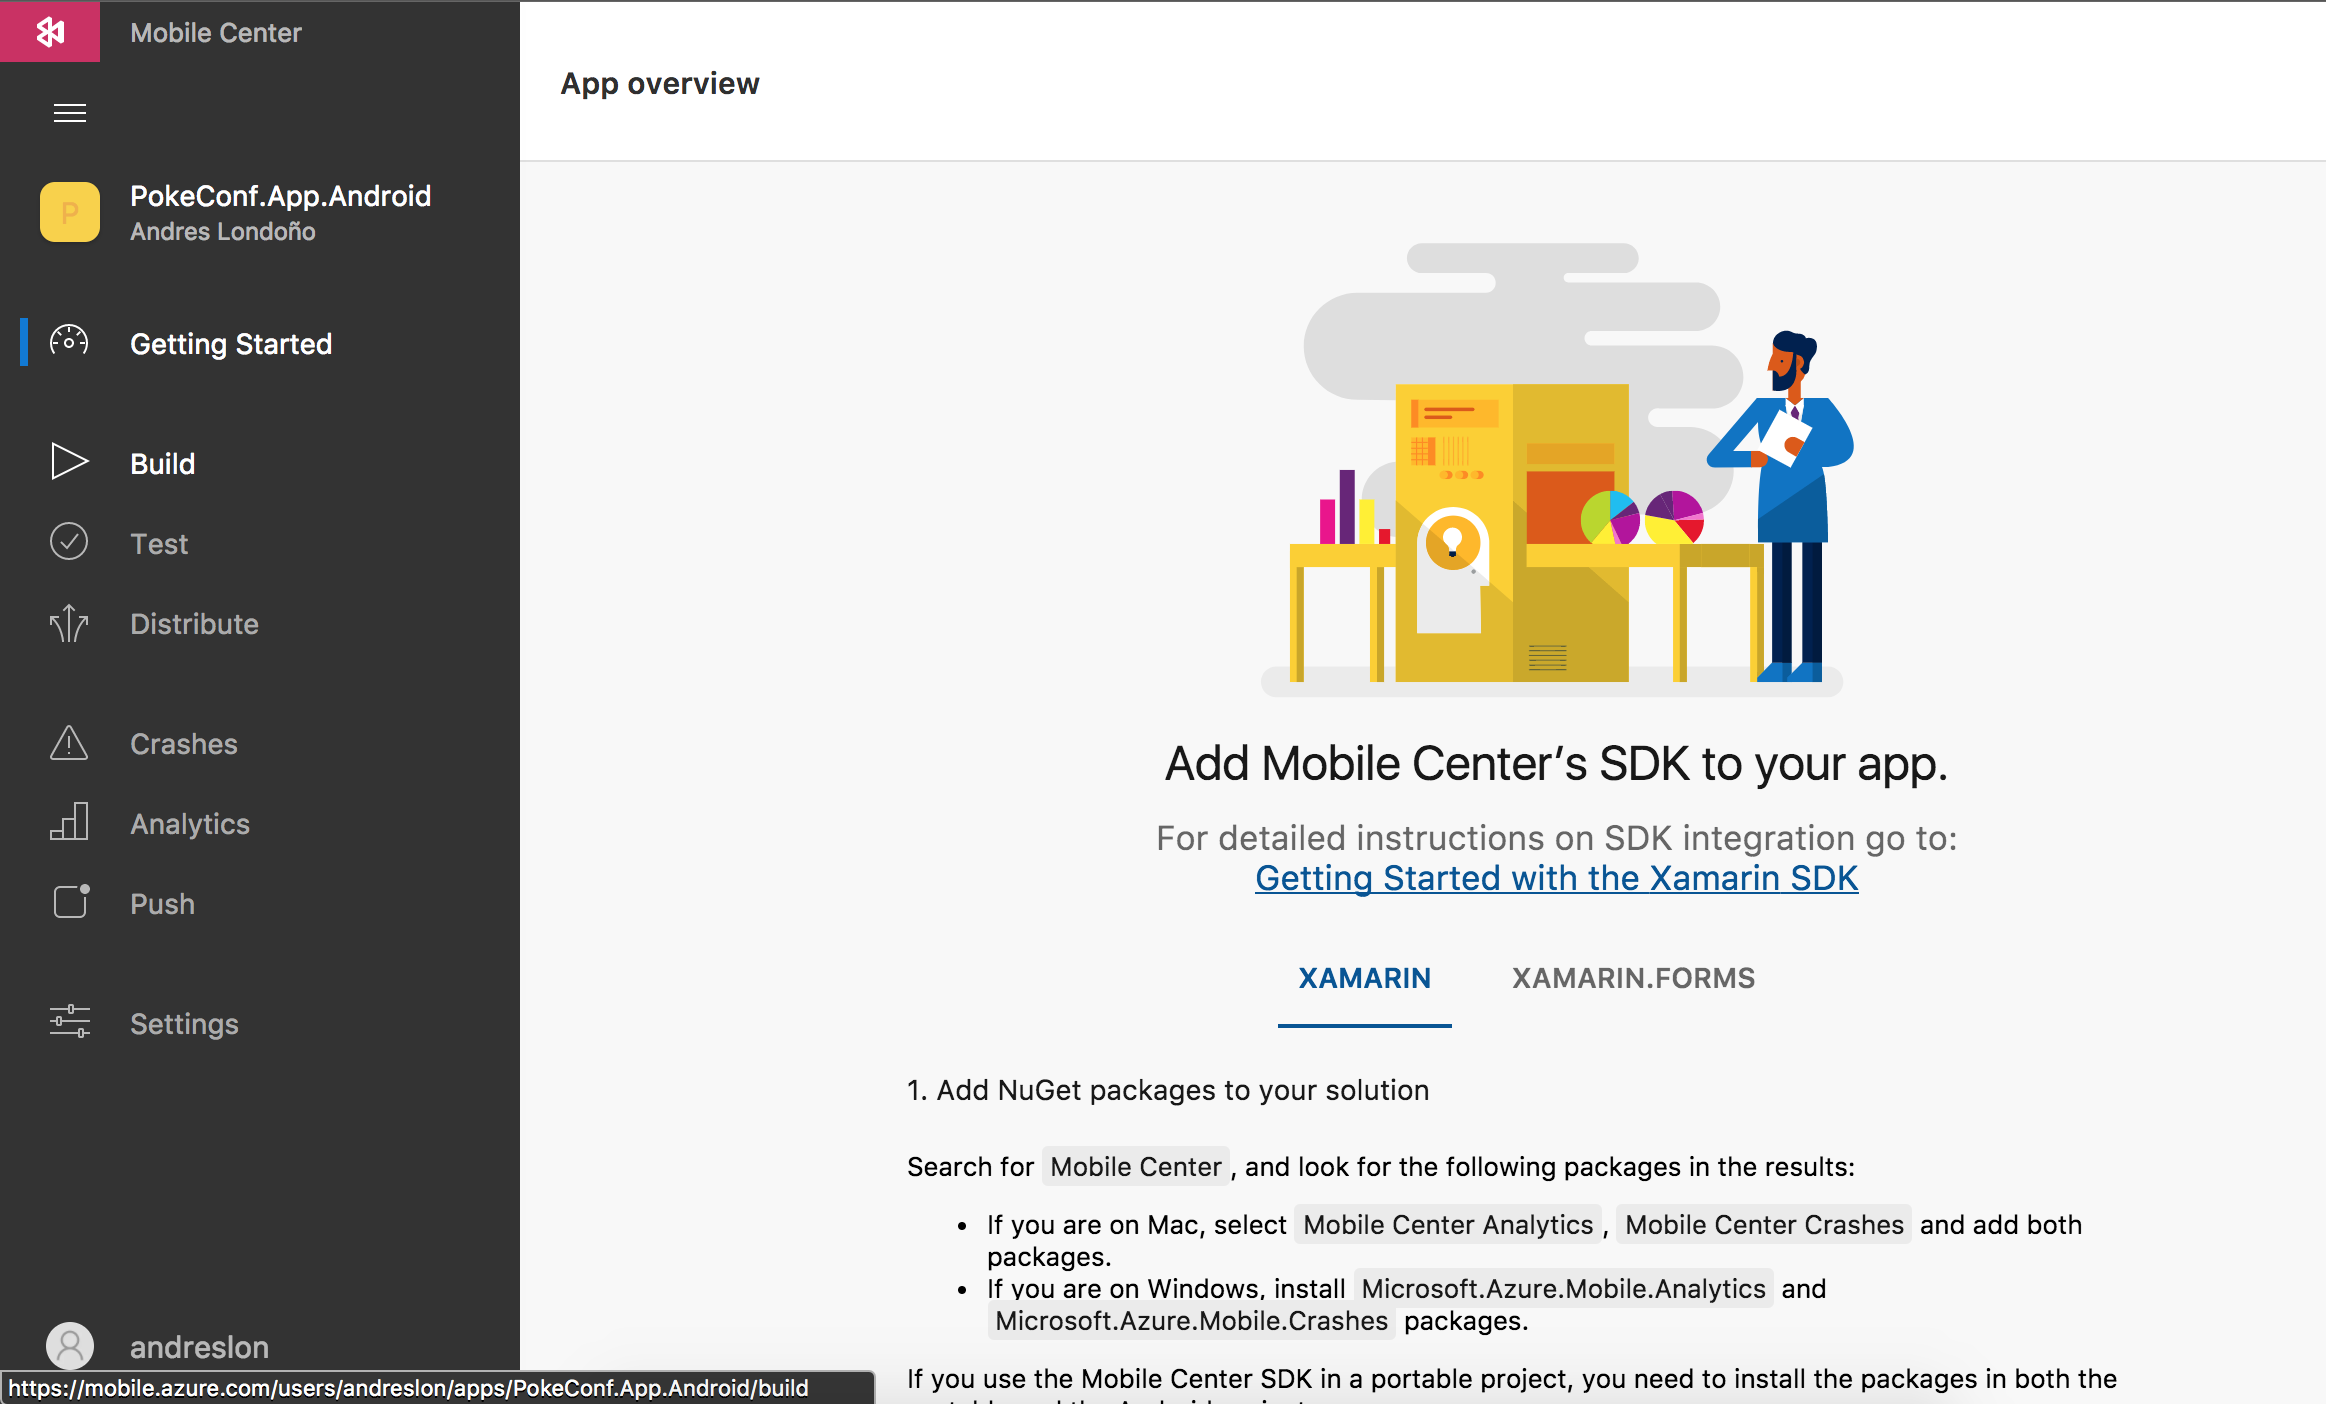Open the Build section in sidebar

click(163, 464)
